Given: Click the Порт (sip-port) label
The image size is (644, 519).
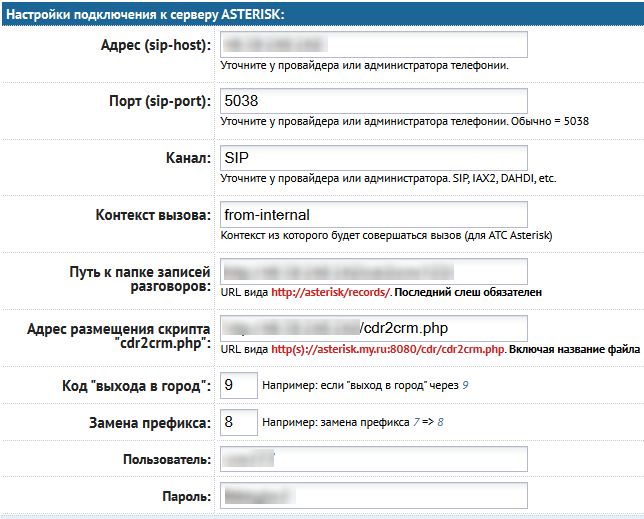Looking at the screenshot, I should pyautogui.click(x=160, y=101).
